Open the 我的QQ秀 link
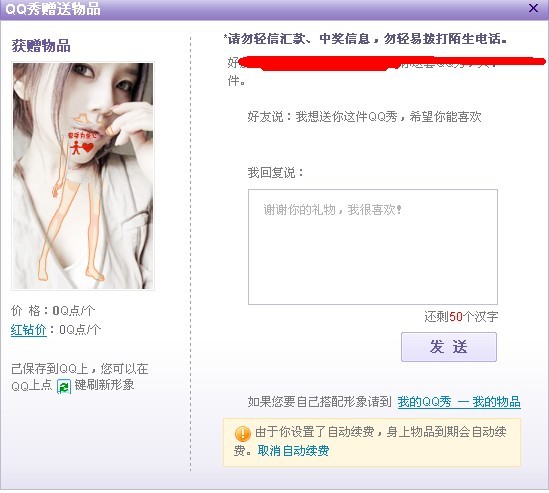Viewport: 549px width, 493px height. (424, 402)
